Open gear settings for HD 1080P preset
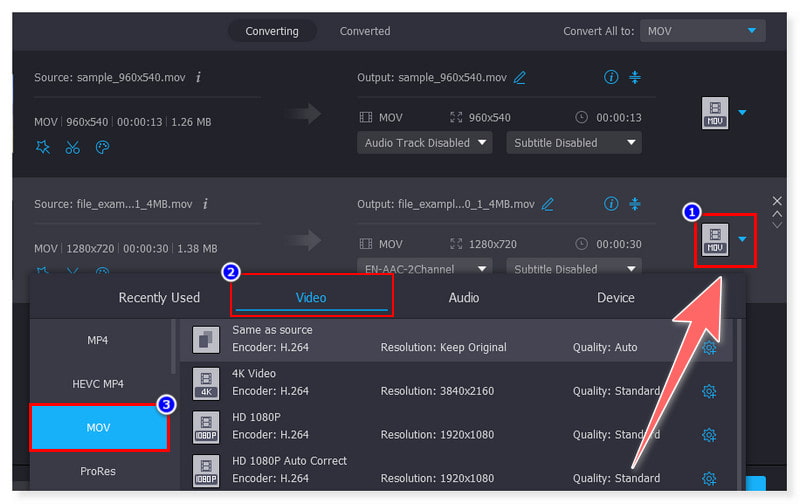The width and height of the screenshot is (800, 504). click(709, 435)
